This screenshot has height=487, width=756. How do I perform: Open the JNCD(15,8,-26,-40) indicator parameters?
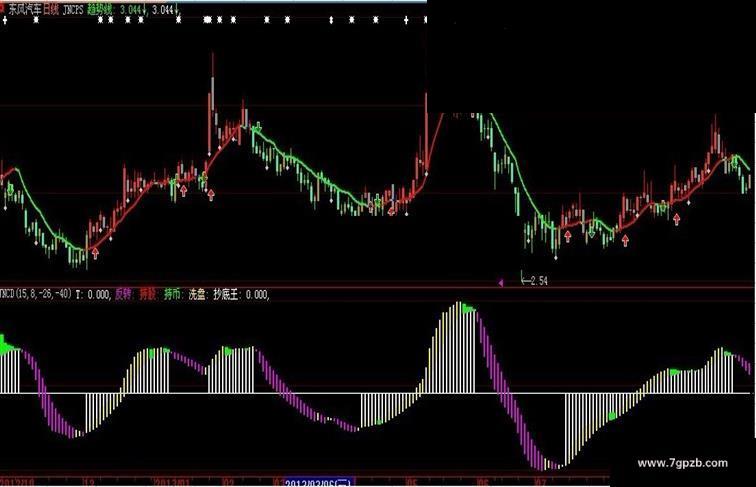pos(36,293)
